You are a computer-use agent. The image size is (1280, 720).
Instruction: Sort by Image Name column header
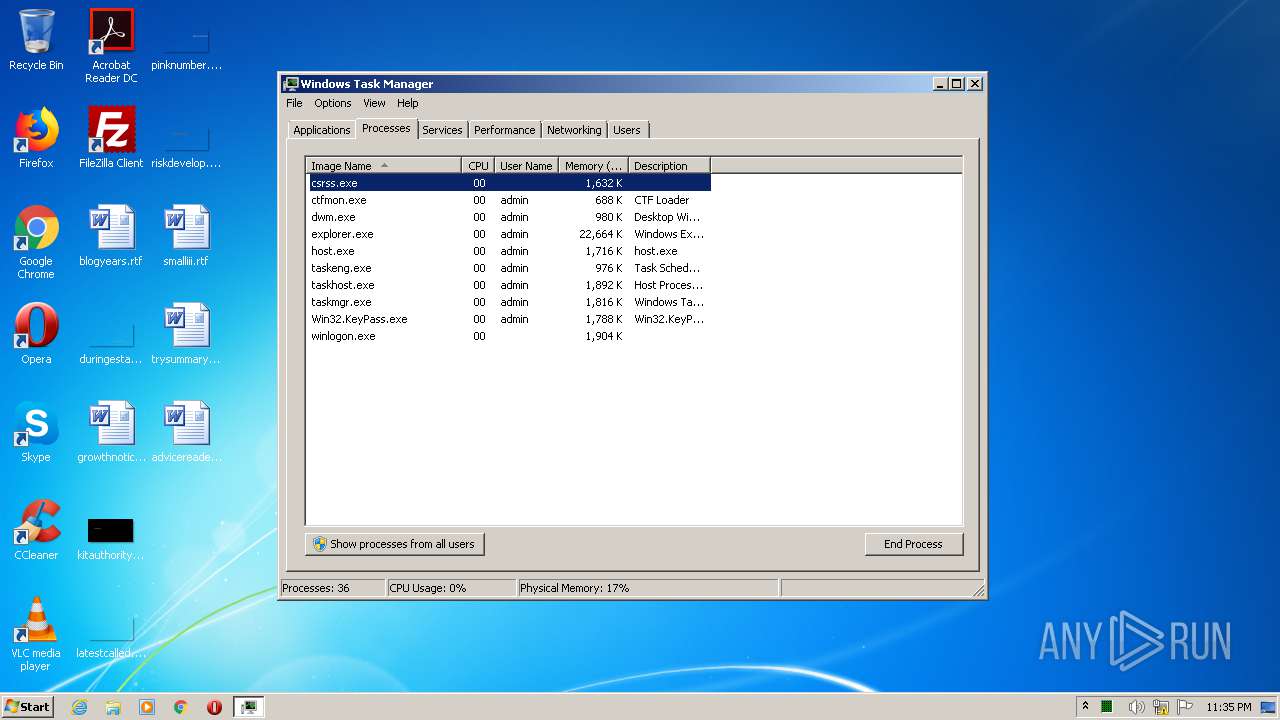384,166
